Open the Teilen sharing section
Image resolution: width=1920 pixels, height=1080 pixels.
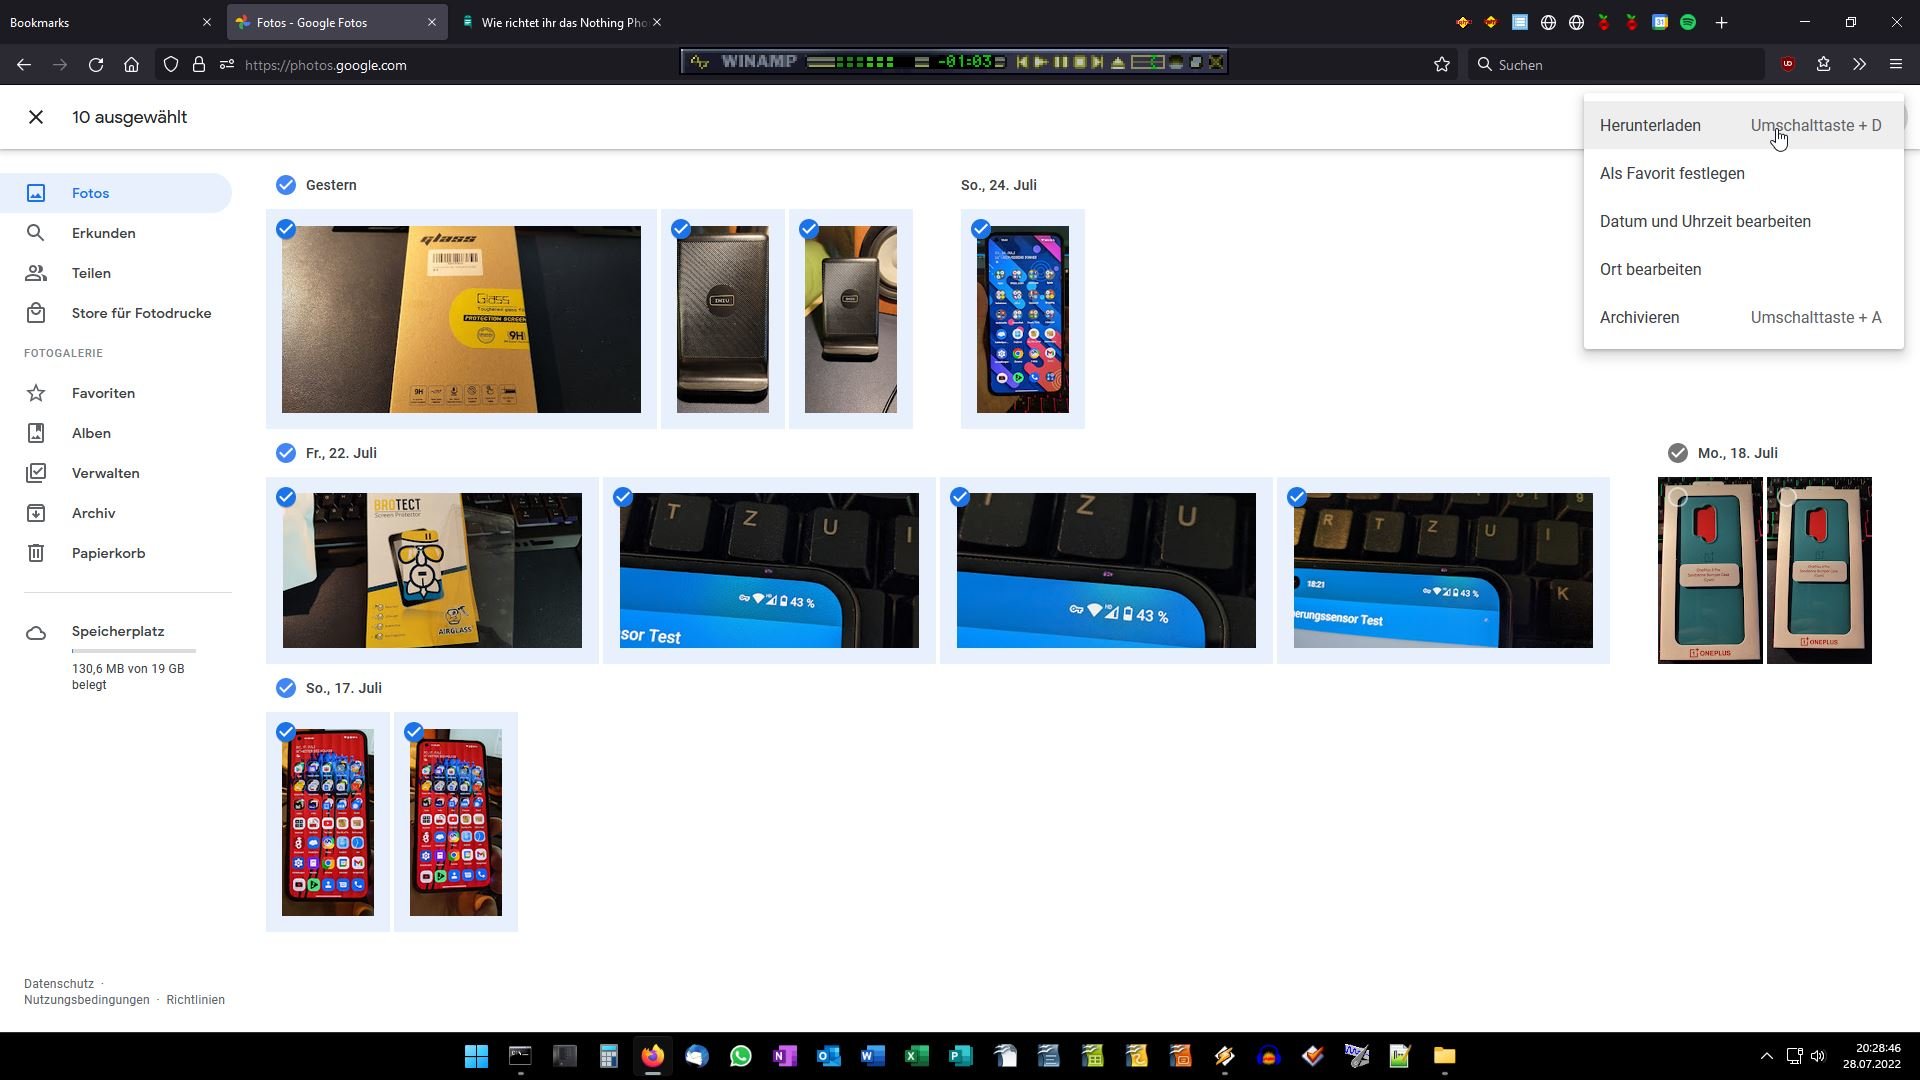pos(90,273)
